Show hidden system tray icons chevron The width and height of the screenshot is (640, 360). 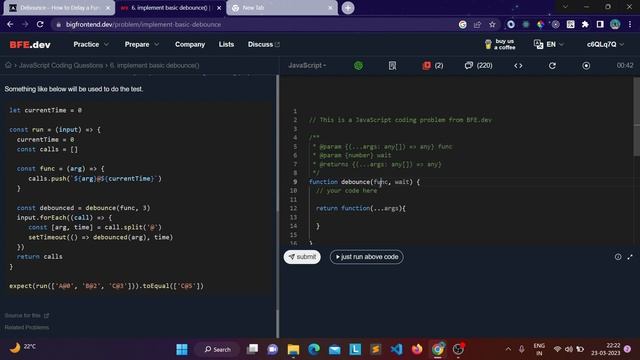click(x=508, y=349)
